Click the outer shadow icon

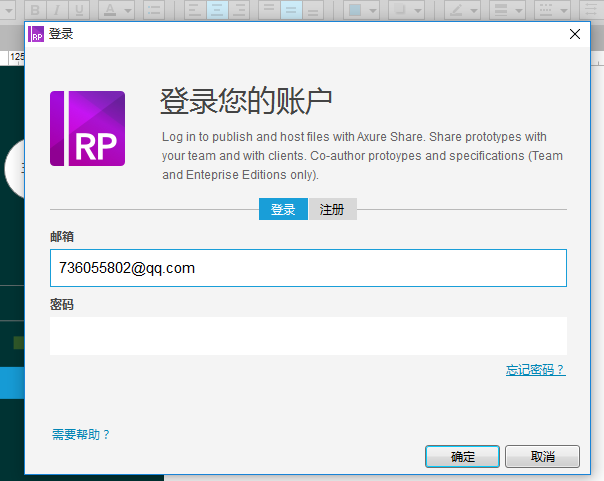[400, 10]
